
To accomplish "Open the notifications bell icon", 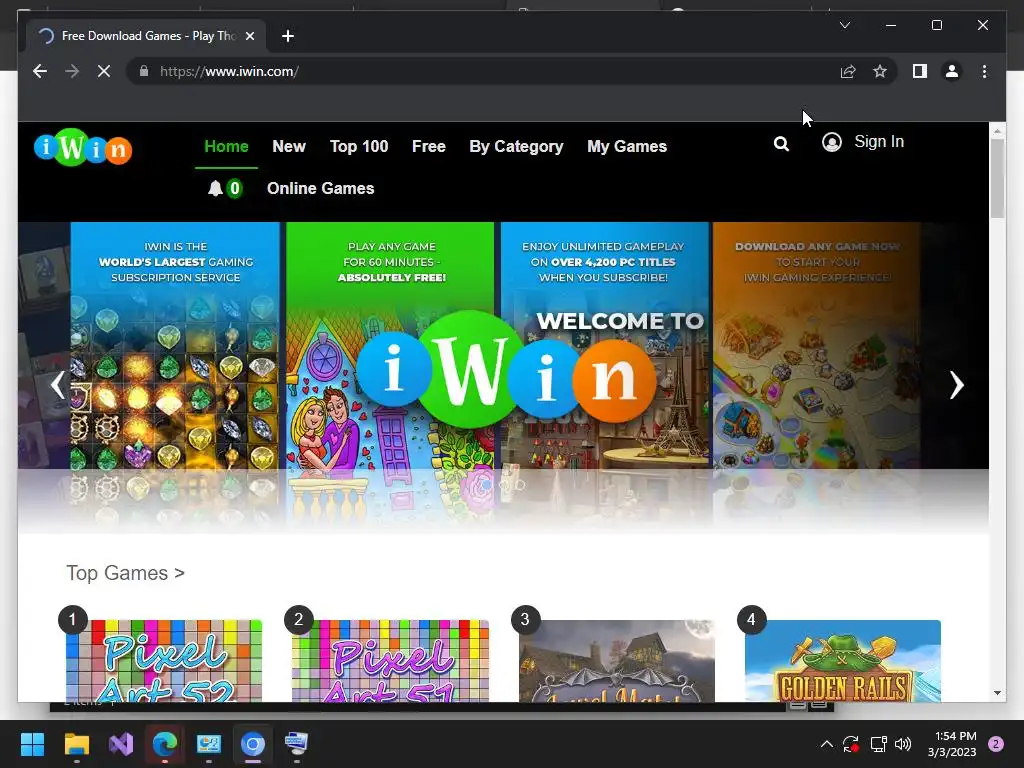I will pyautogui.click(x=216, y=189).
